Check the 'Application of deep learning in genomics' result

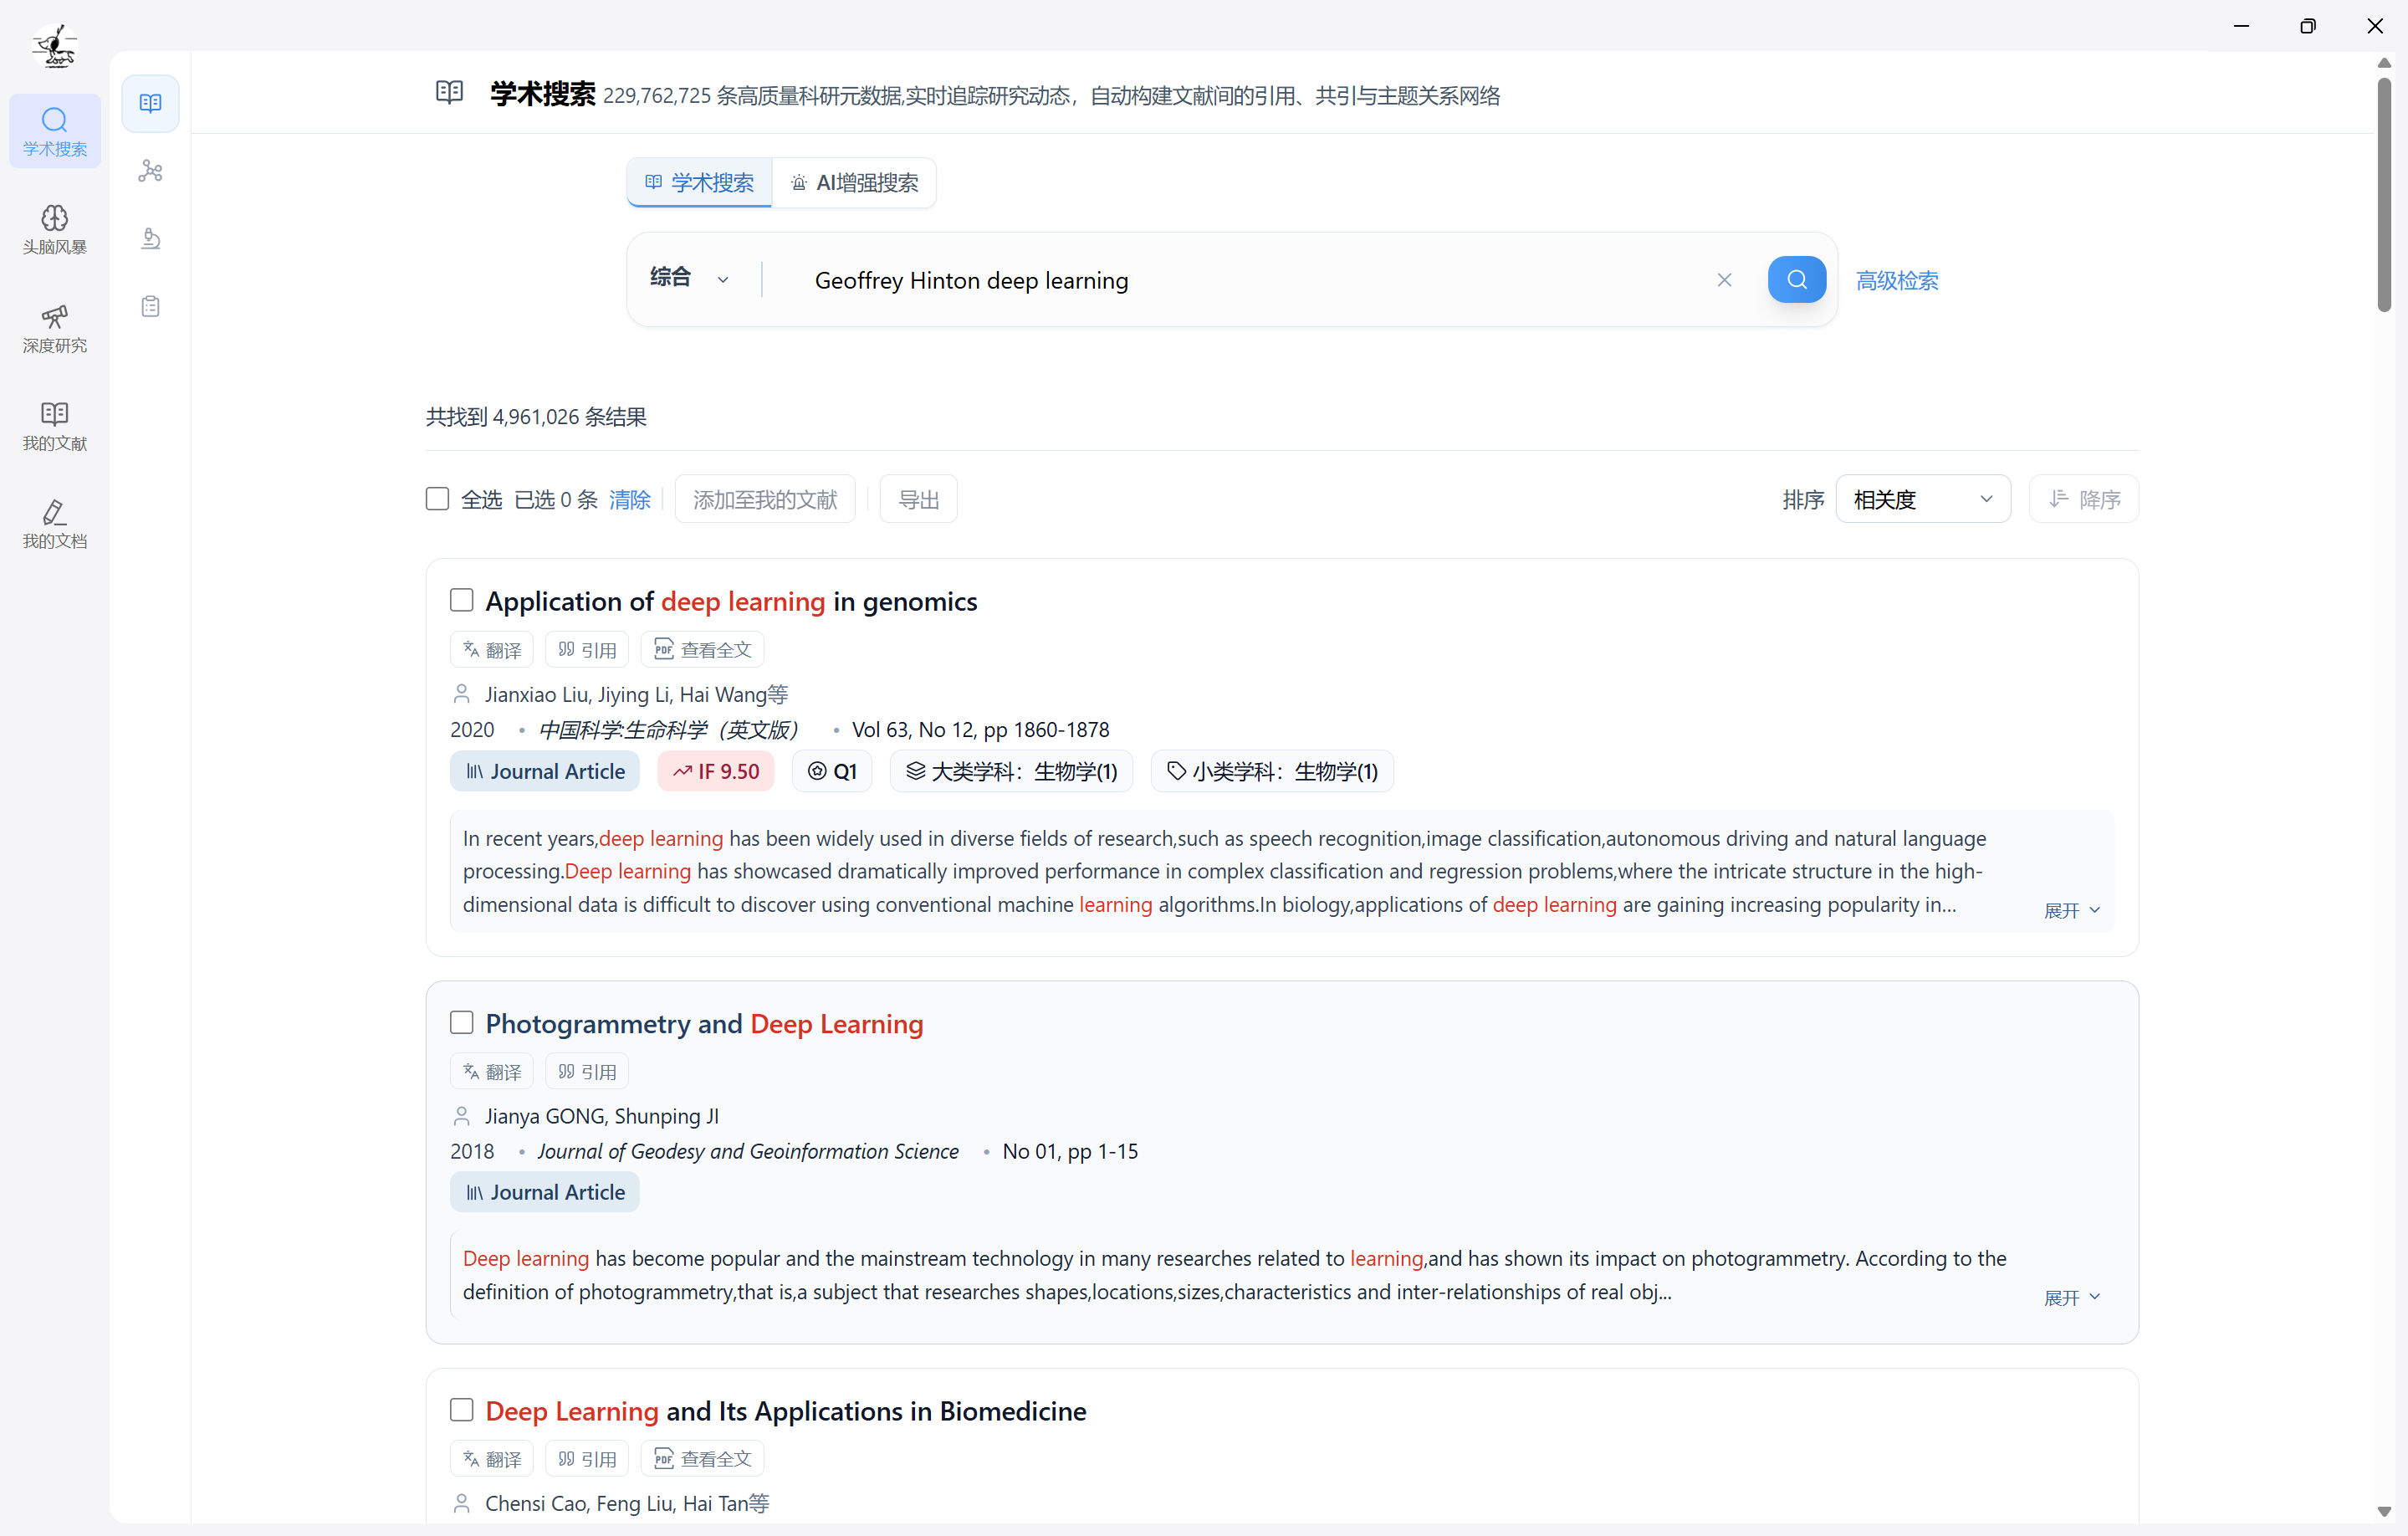click(x=461, y=600)
